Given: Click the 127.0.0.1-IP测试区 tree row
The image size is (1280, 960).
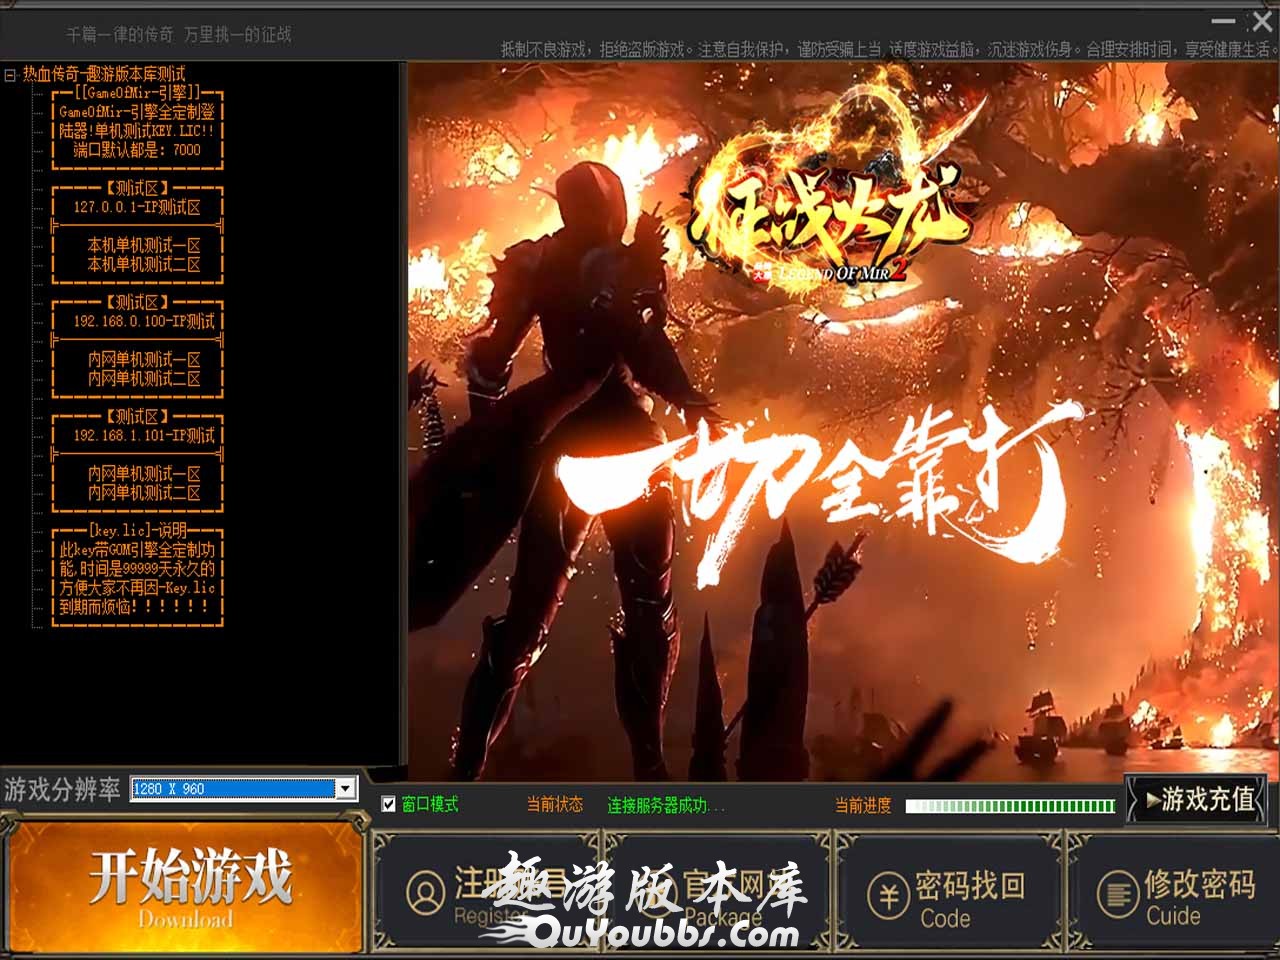Looking at the screenshot, I should tap(137, 207).
